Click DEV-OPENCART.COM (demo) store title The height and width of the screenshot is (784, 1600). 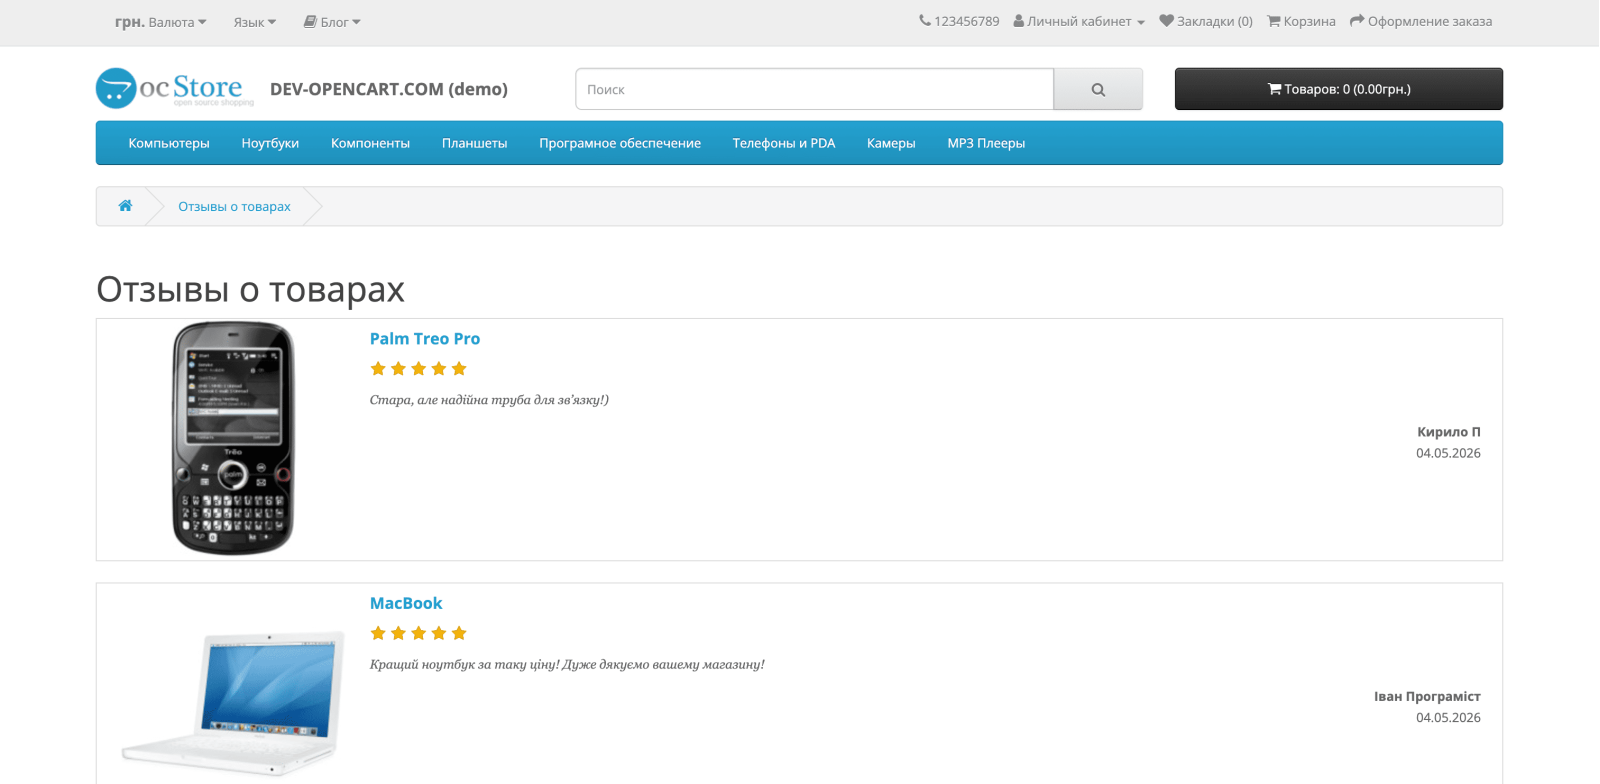point(389,89)
